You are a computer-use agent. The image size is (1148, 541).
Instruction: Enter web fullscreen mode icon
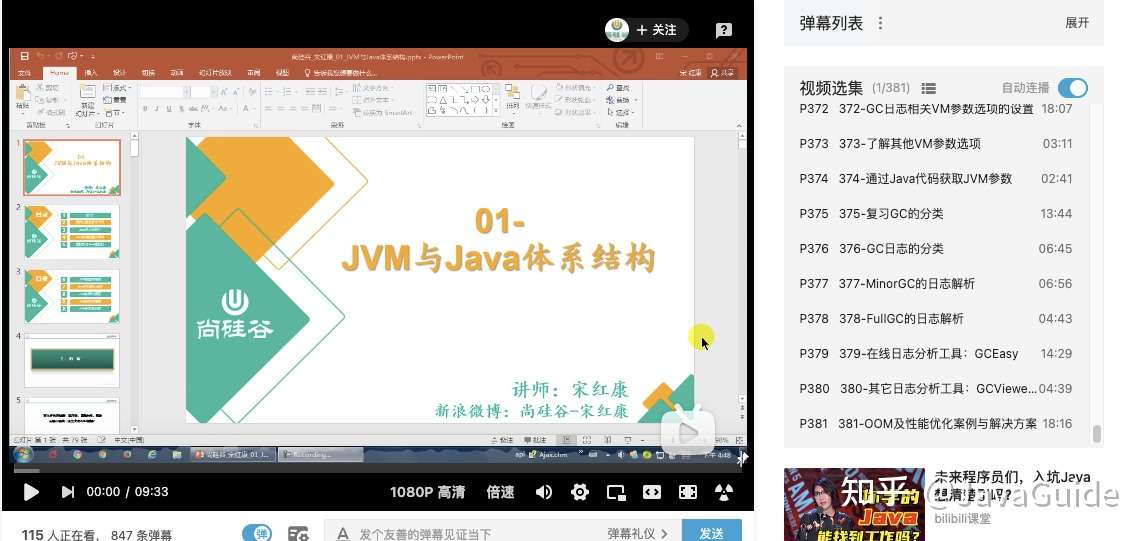687,492
